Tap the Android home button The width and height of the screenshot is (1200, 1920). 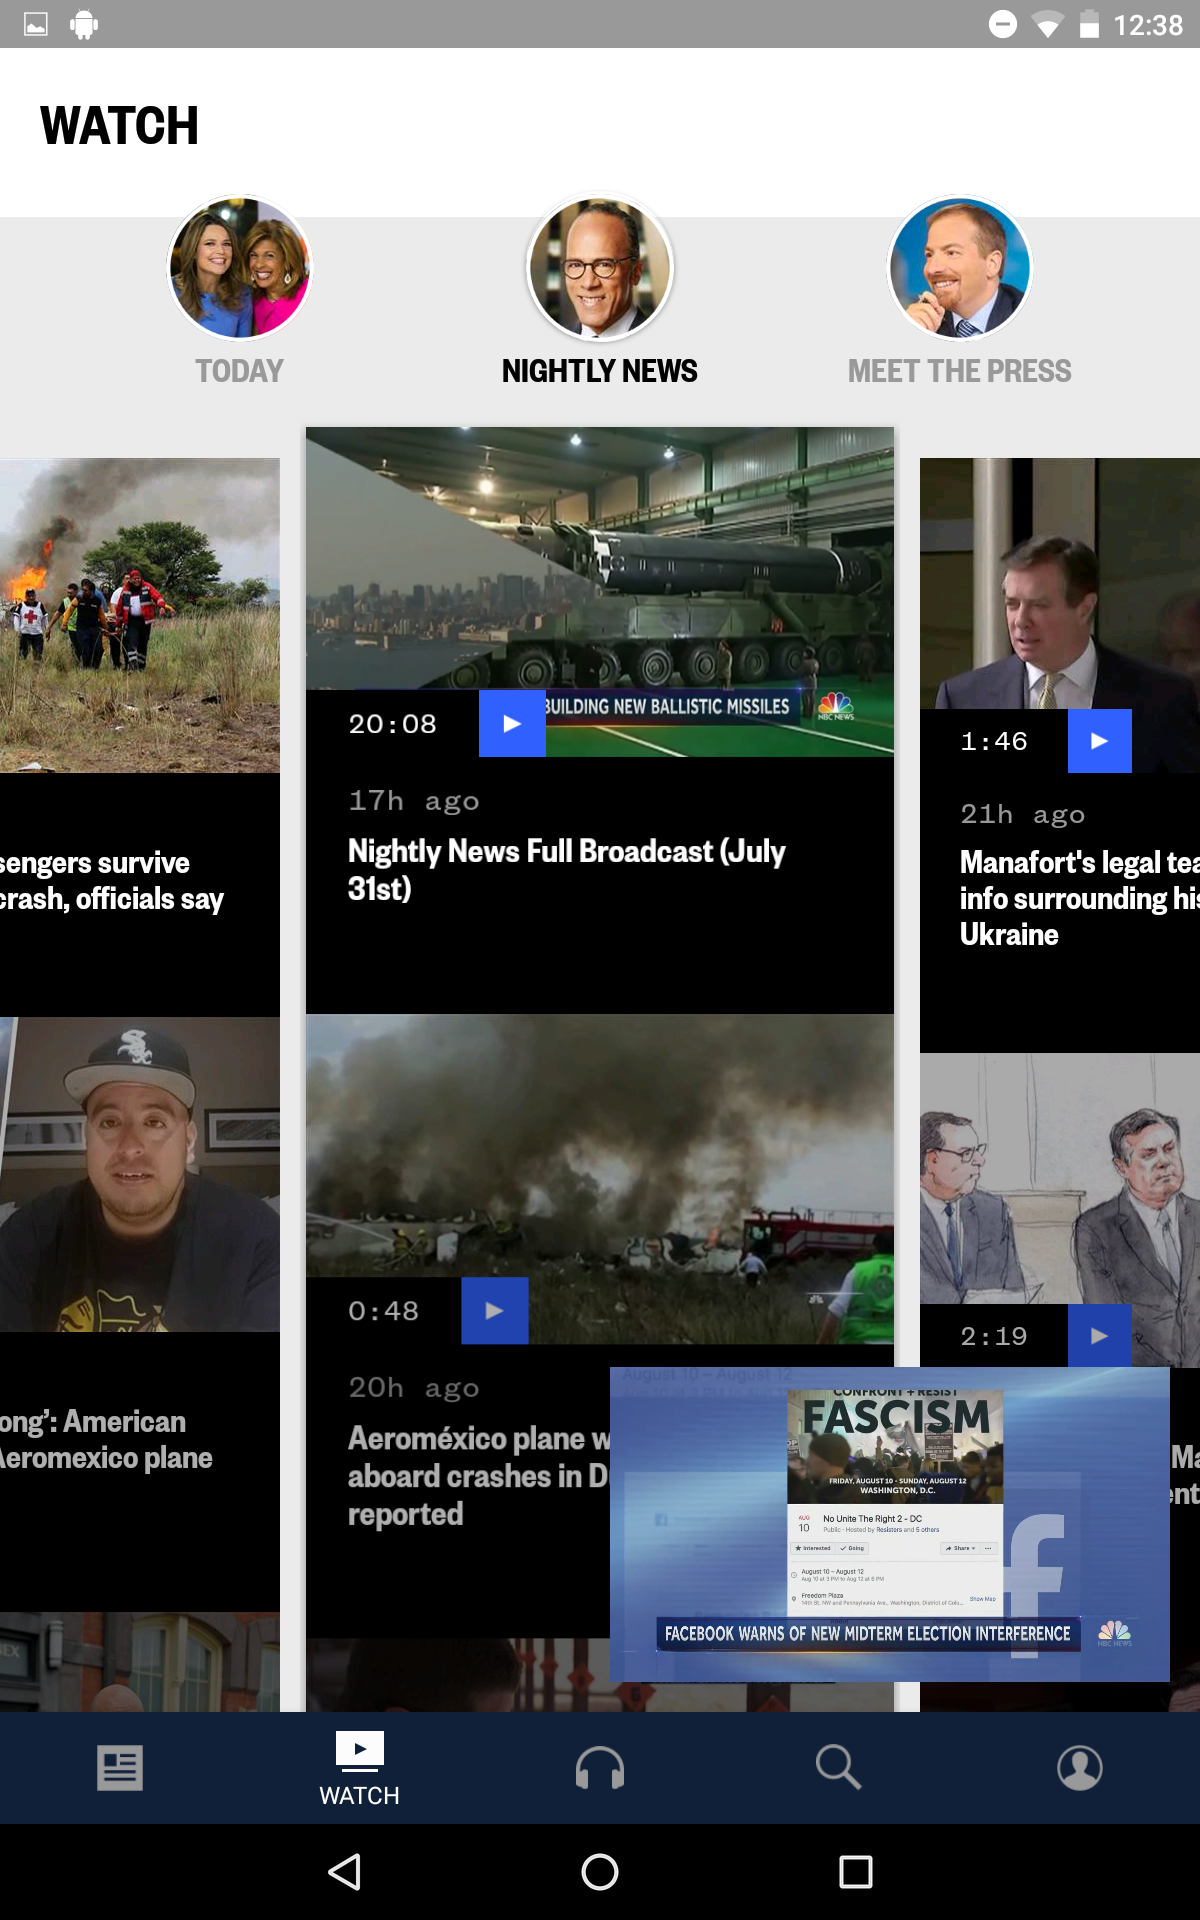coord(600,1872)
